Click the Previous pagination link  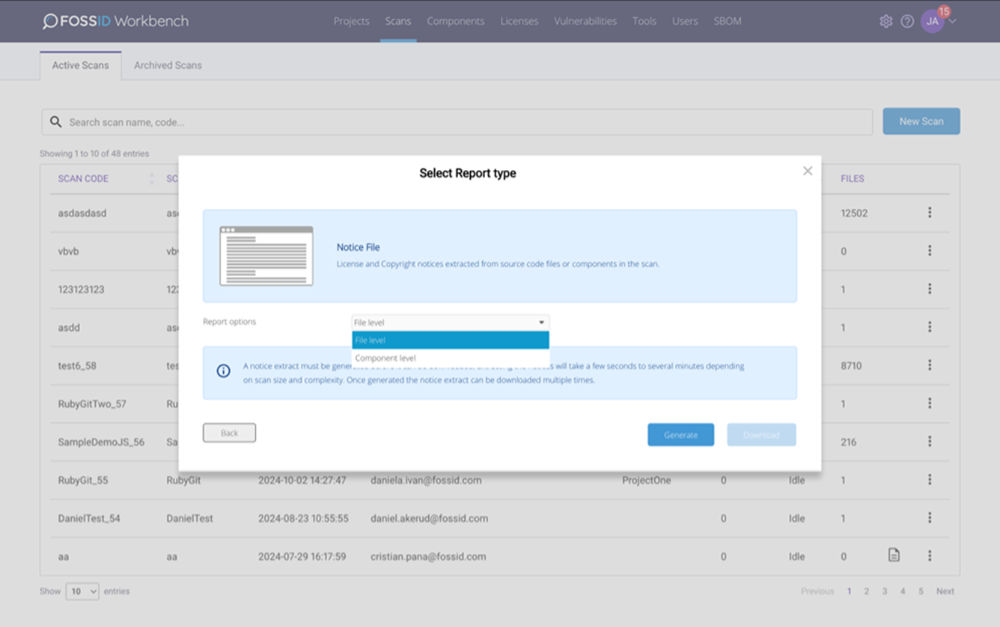click(818, 591)
